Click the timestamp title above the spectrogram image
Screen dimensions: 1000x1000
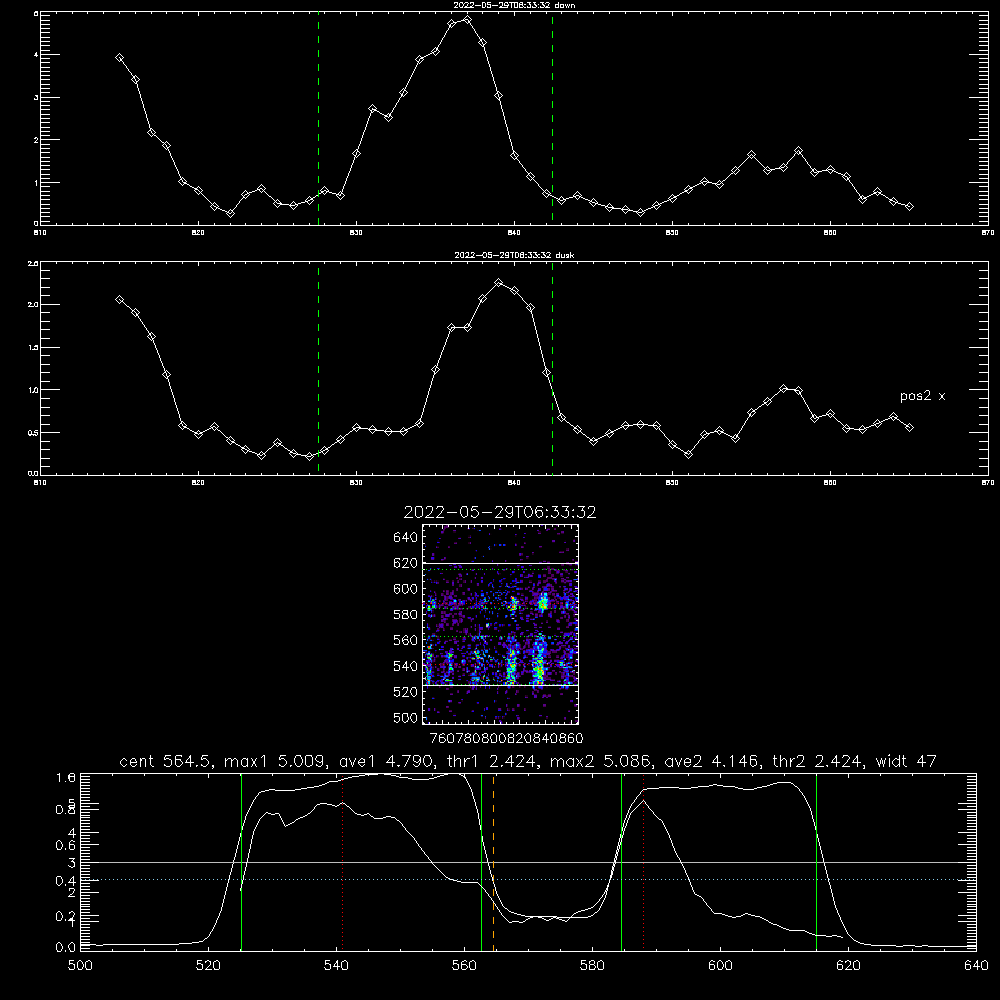pos(500,512)
